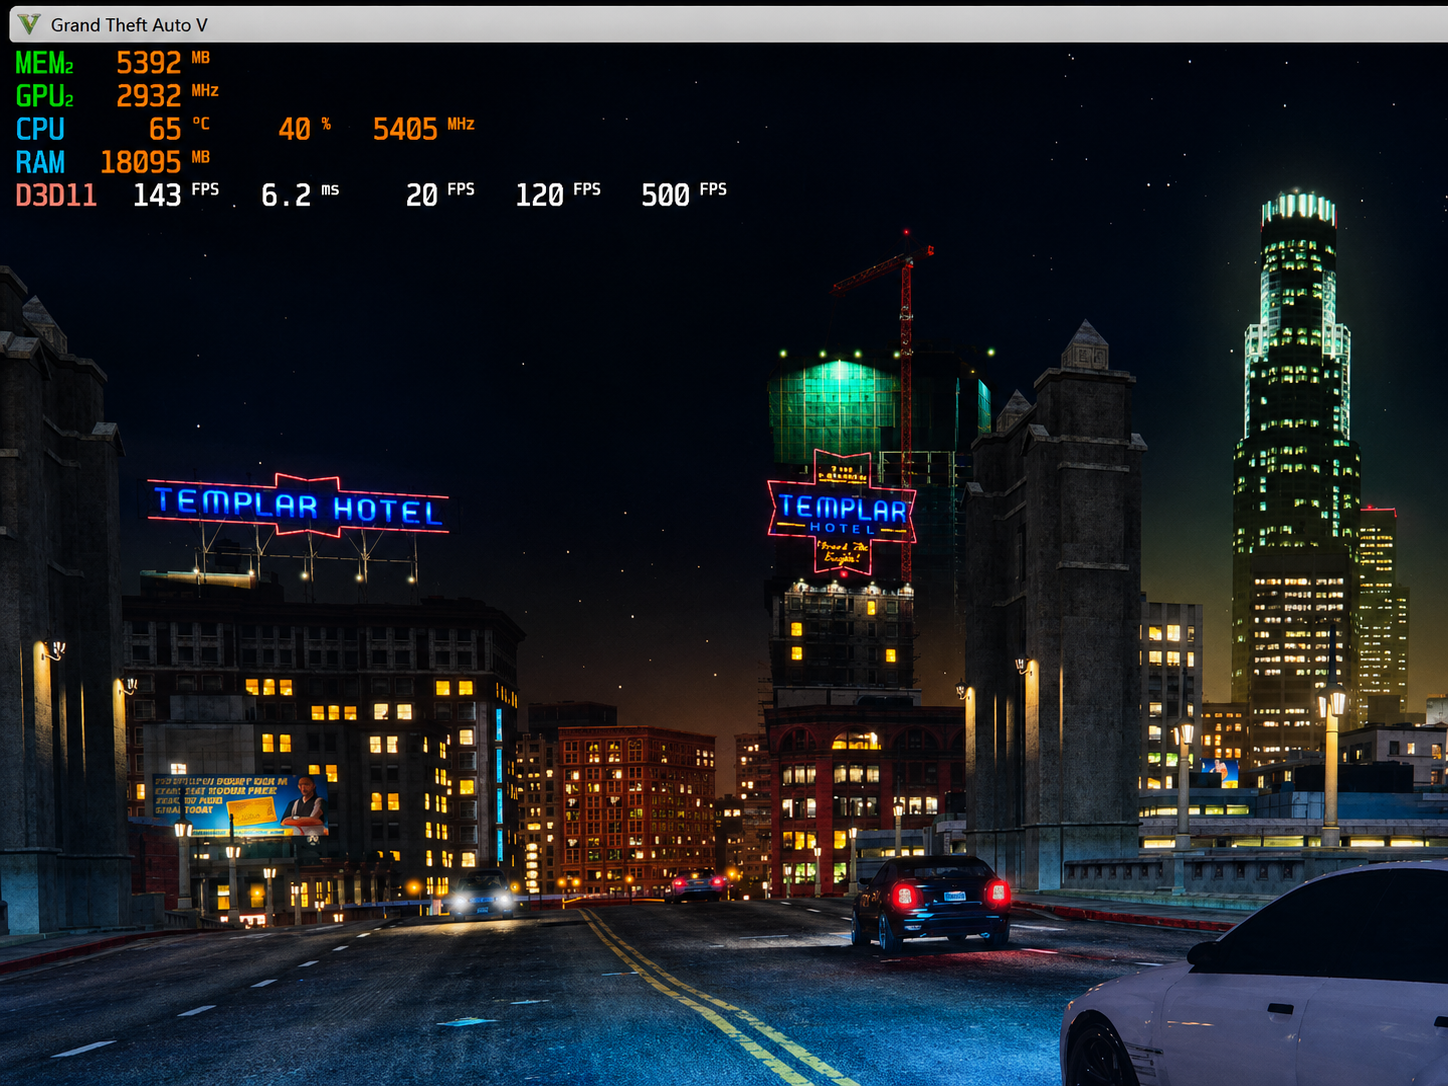The width and height of the screenshot is (1448, 1086).
Task: Click the GTA V window title icon
Action: pyautogui.click(x=29, y=24)
